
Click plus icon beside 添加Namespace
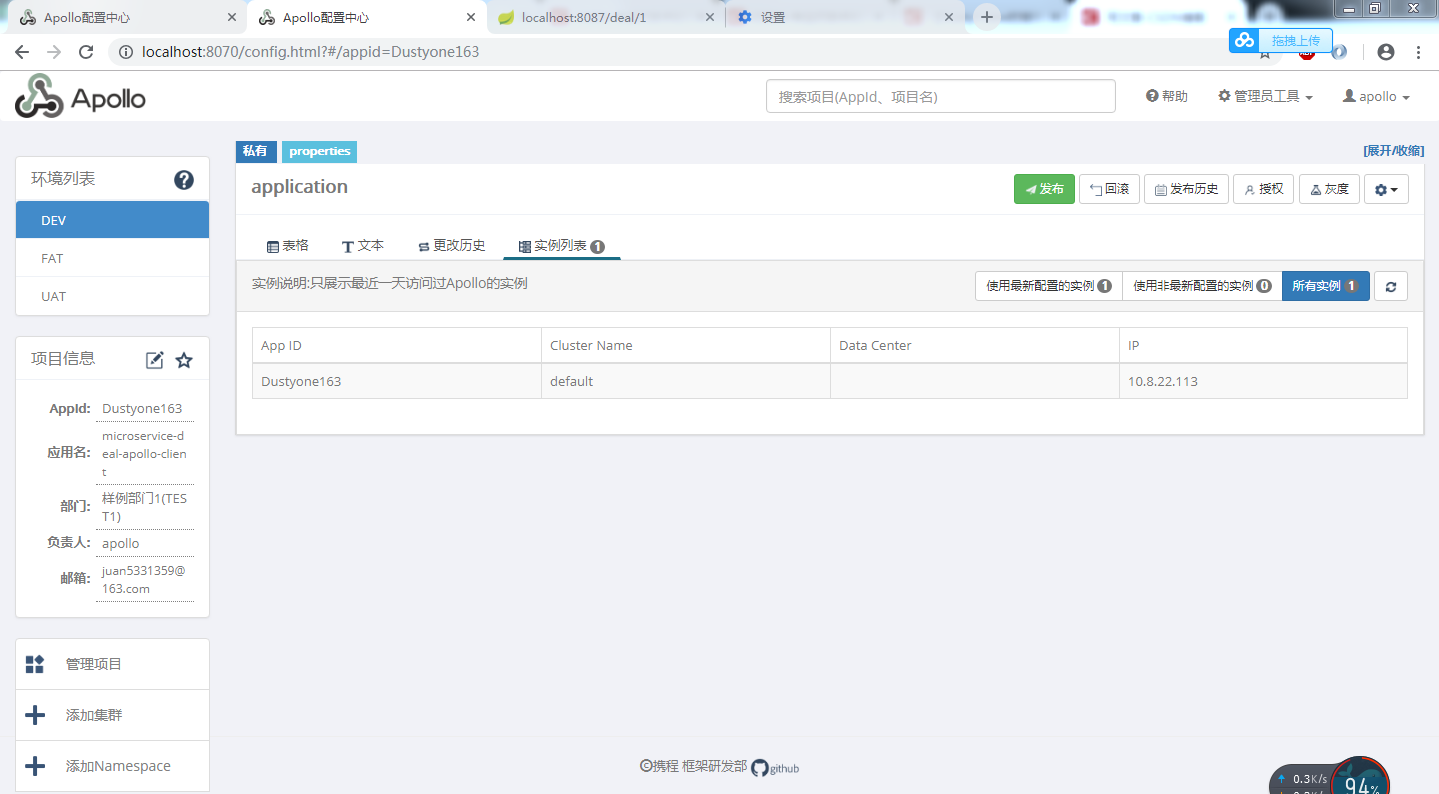35,766
